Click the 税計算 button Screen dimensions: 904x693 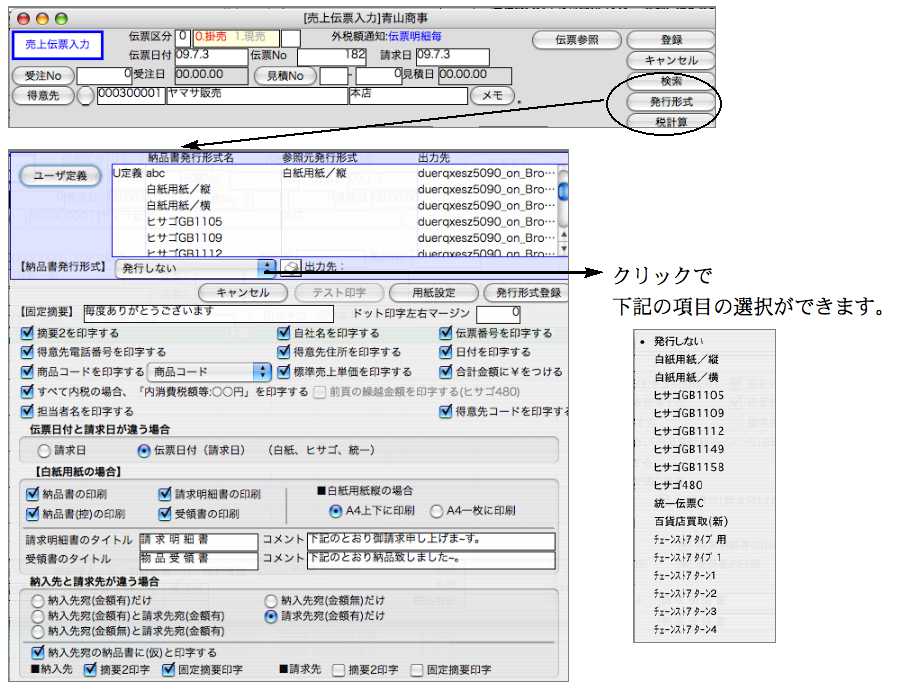671,122
